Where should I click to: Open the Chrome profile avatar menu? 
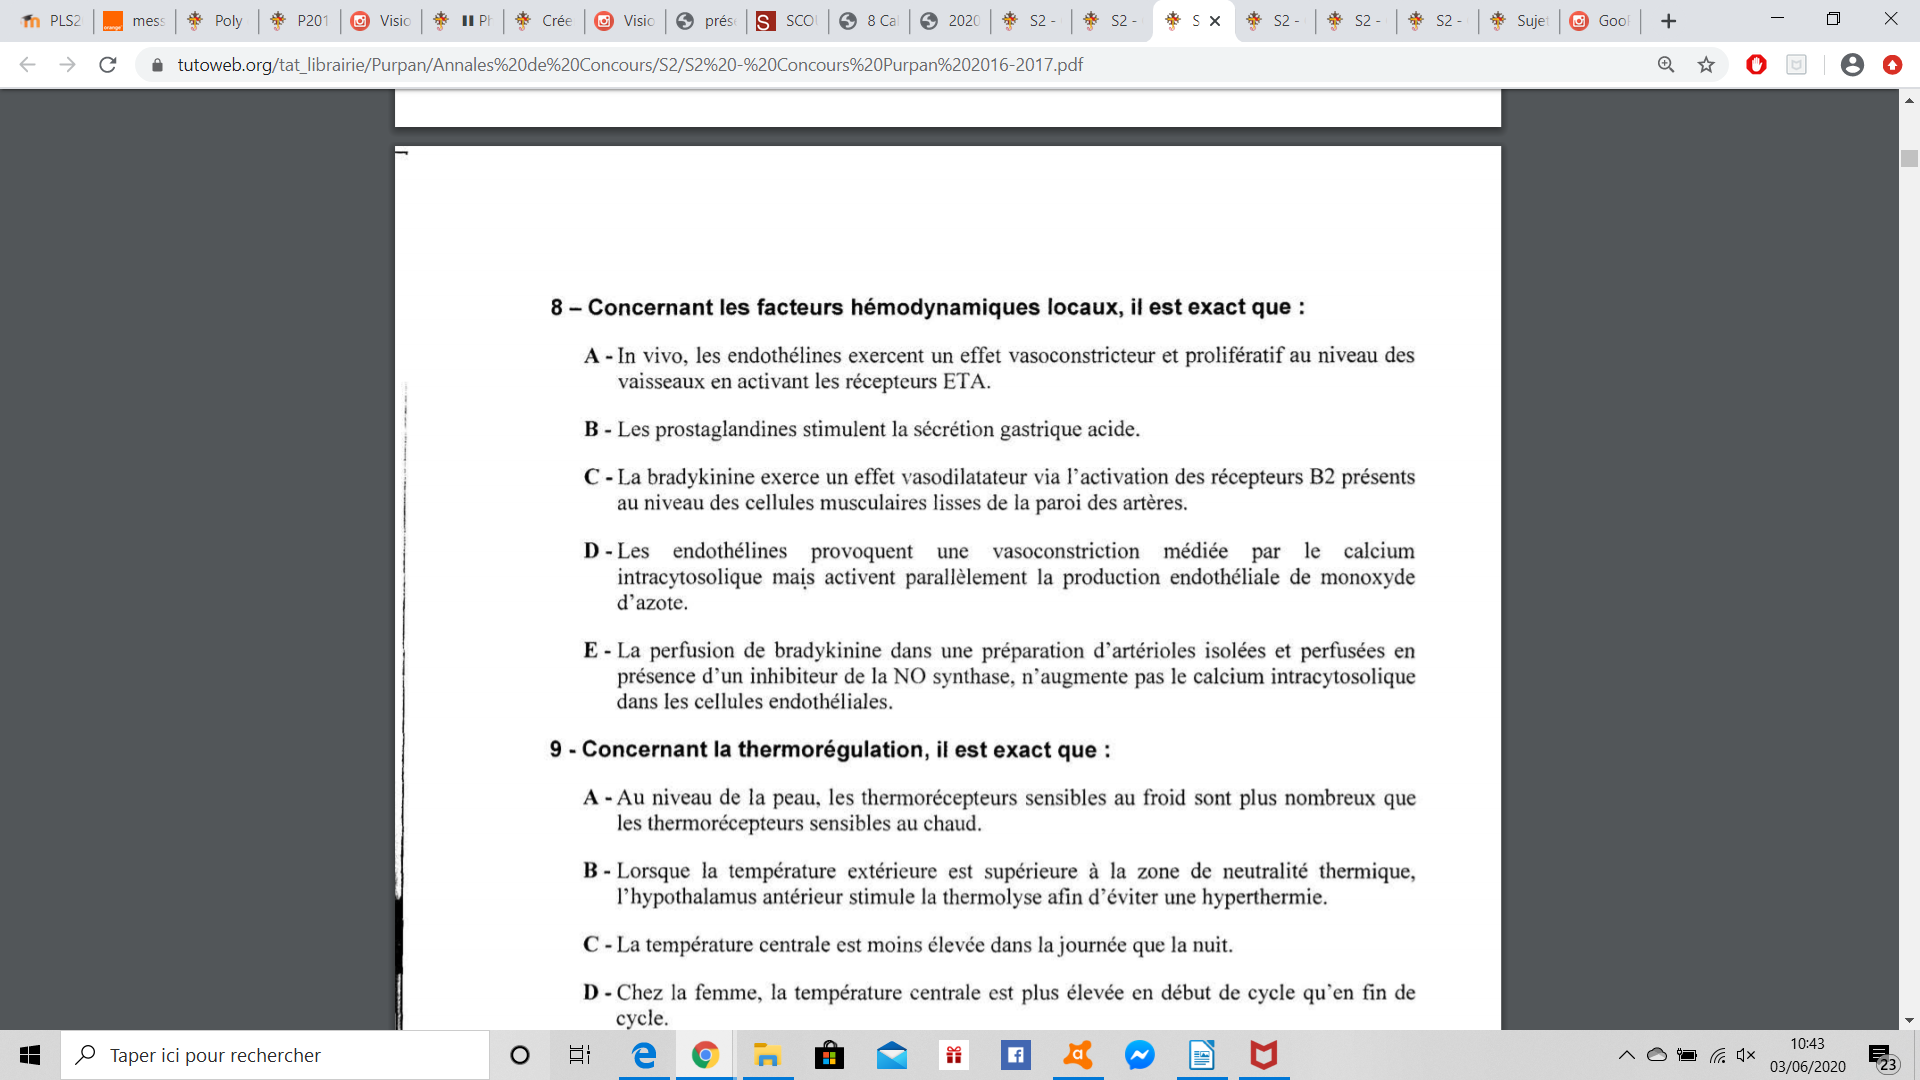tap(1852, 65)
